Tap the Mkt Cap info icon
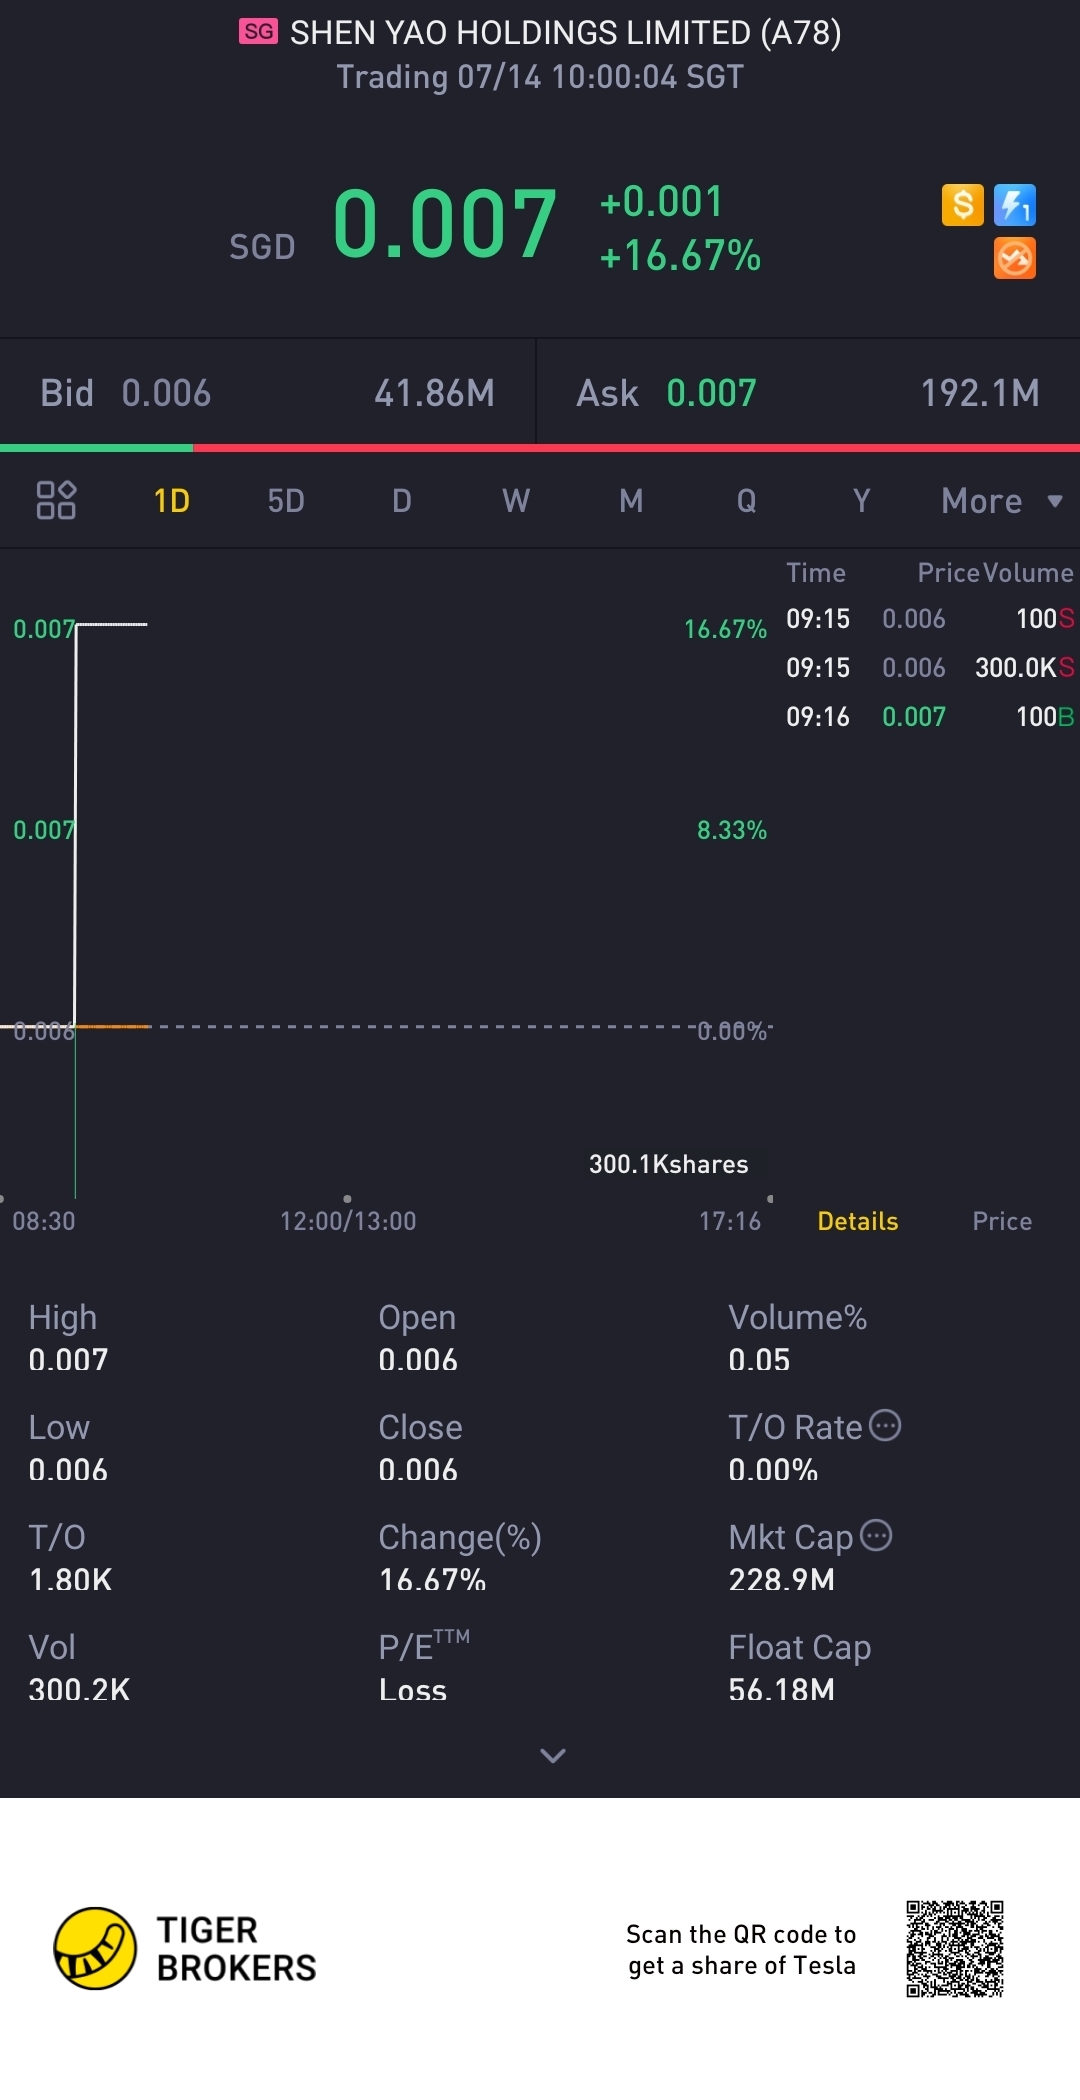 pos(876,1535)
